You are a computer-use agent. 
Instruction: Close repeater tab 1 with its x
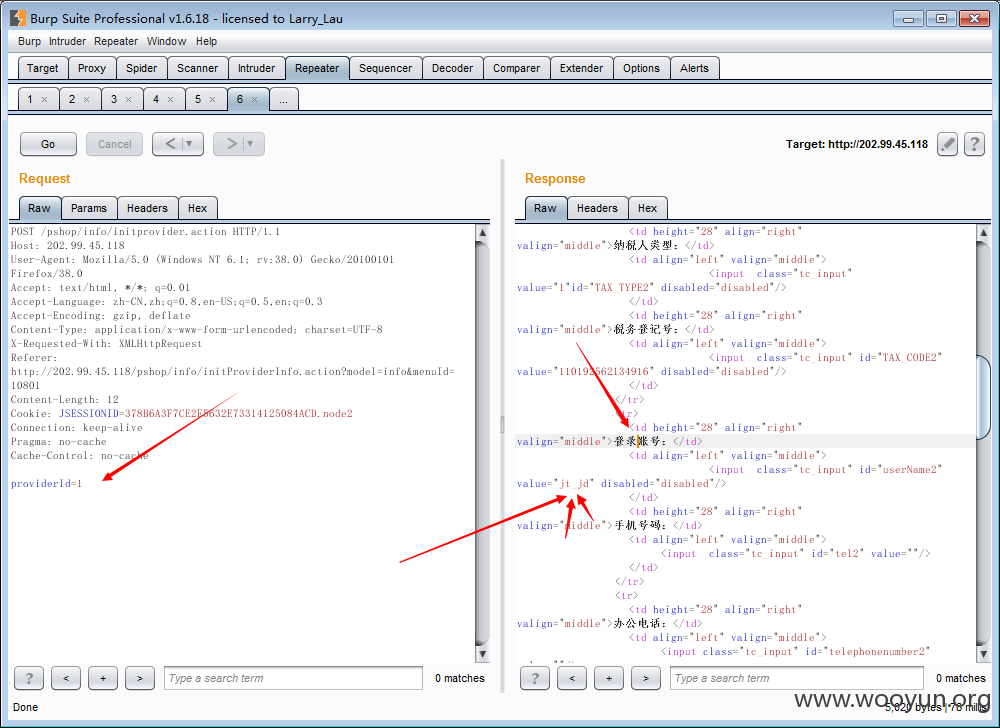(x=45, y=99)
